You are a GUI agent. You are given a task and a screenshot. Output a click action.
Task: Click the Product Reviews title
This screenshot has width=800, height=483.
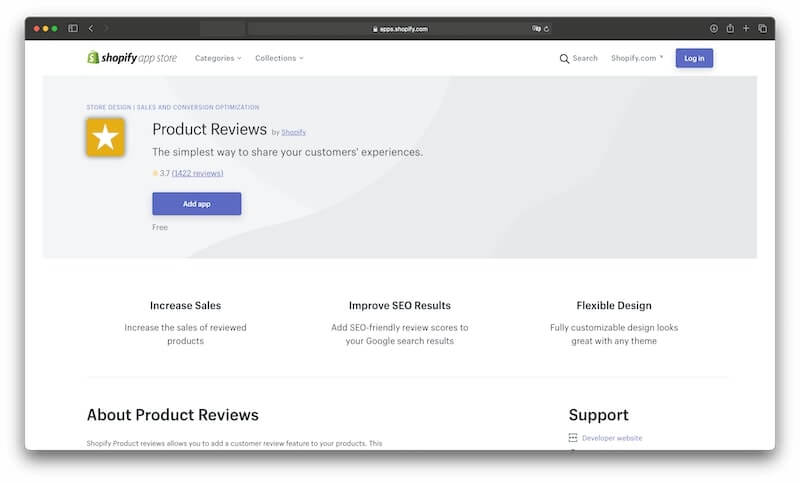point(209,130)
